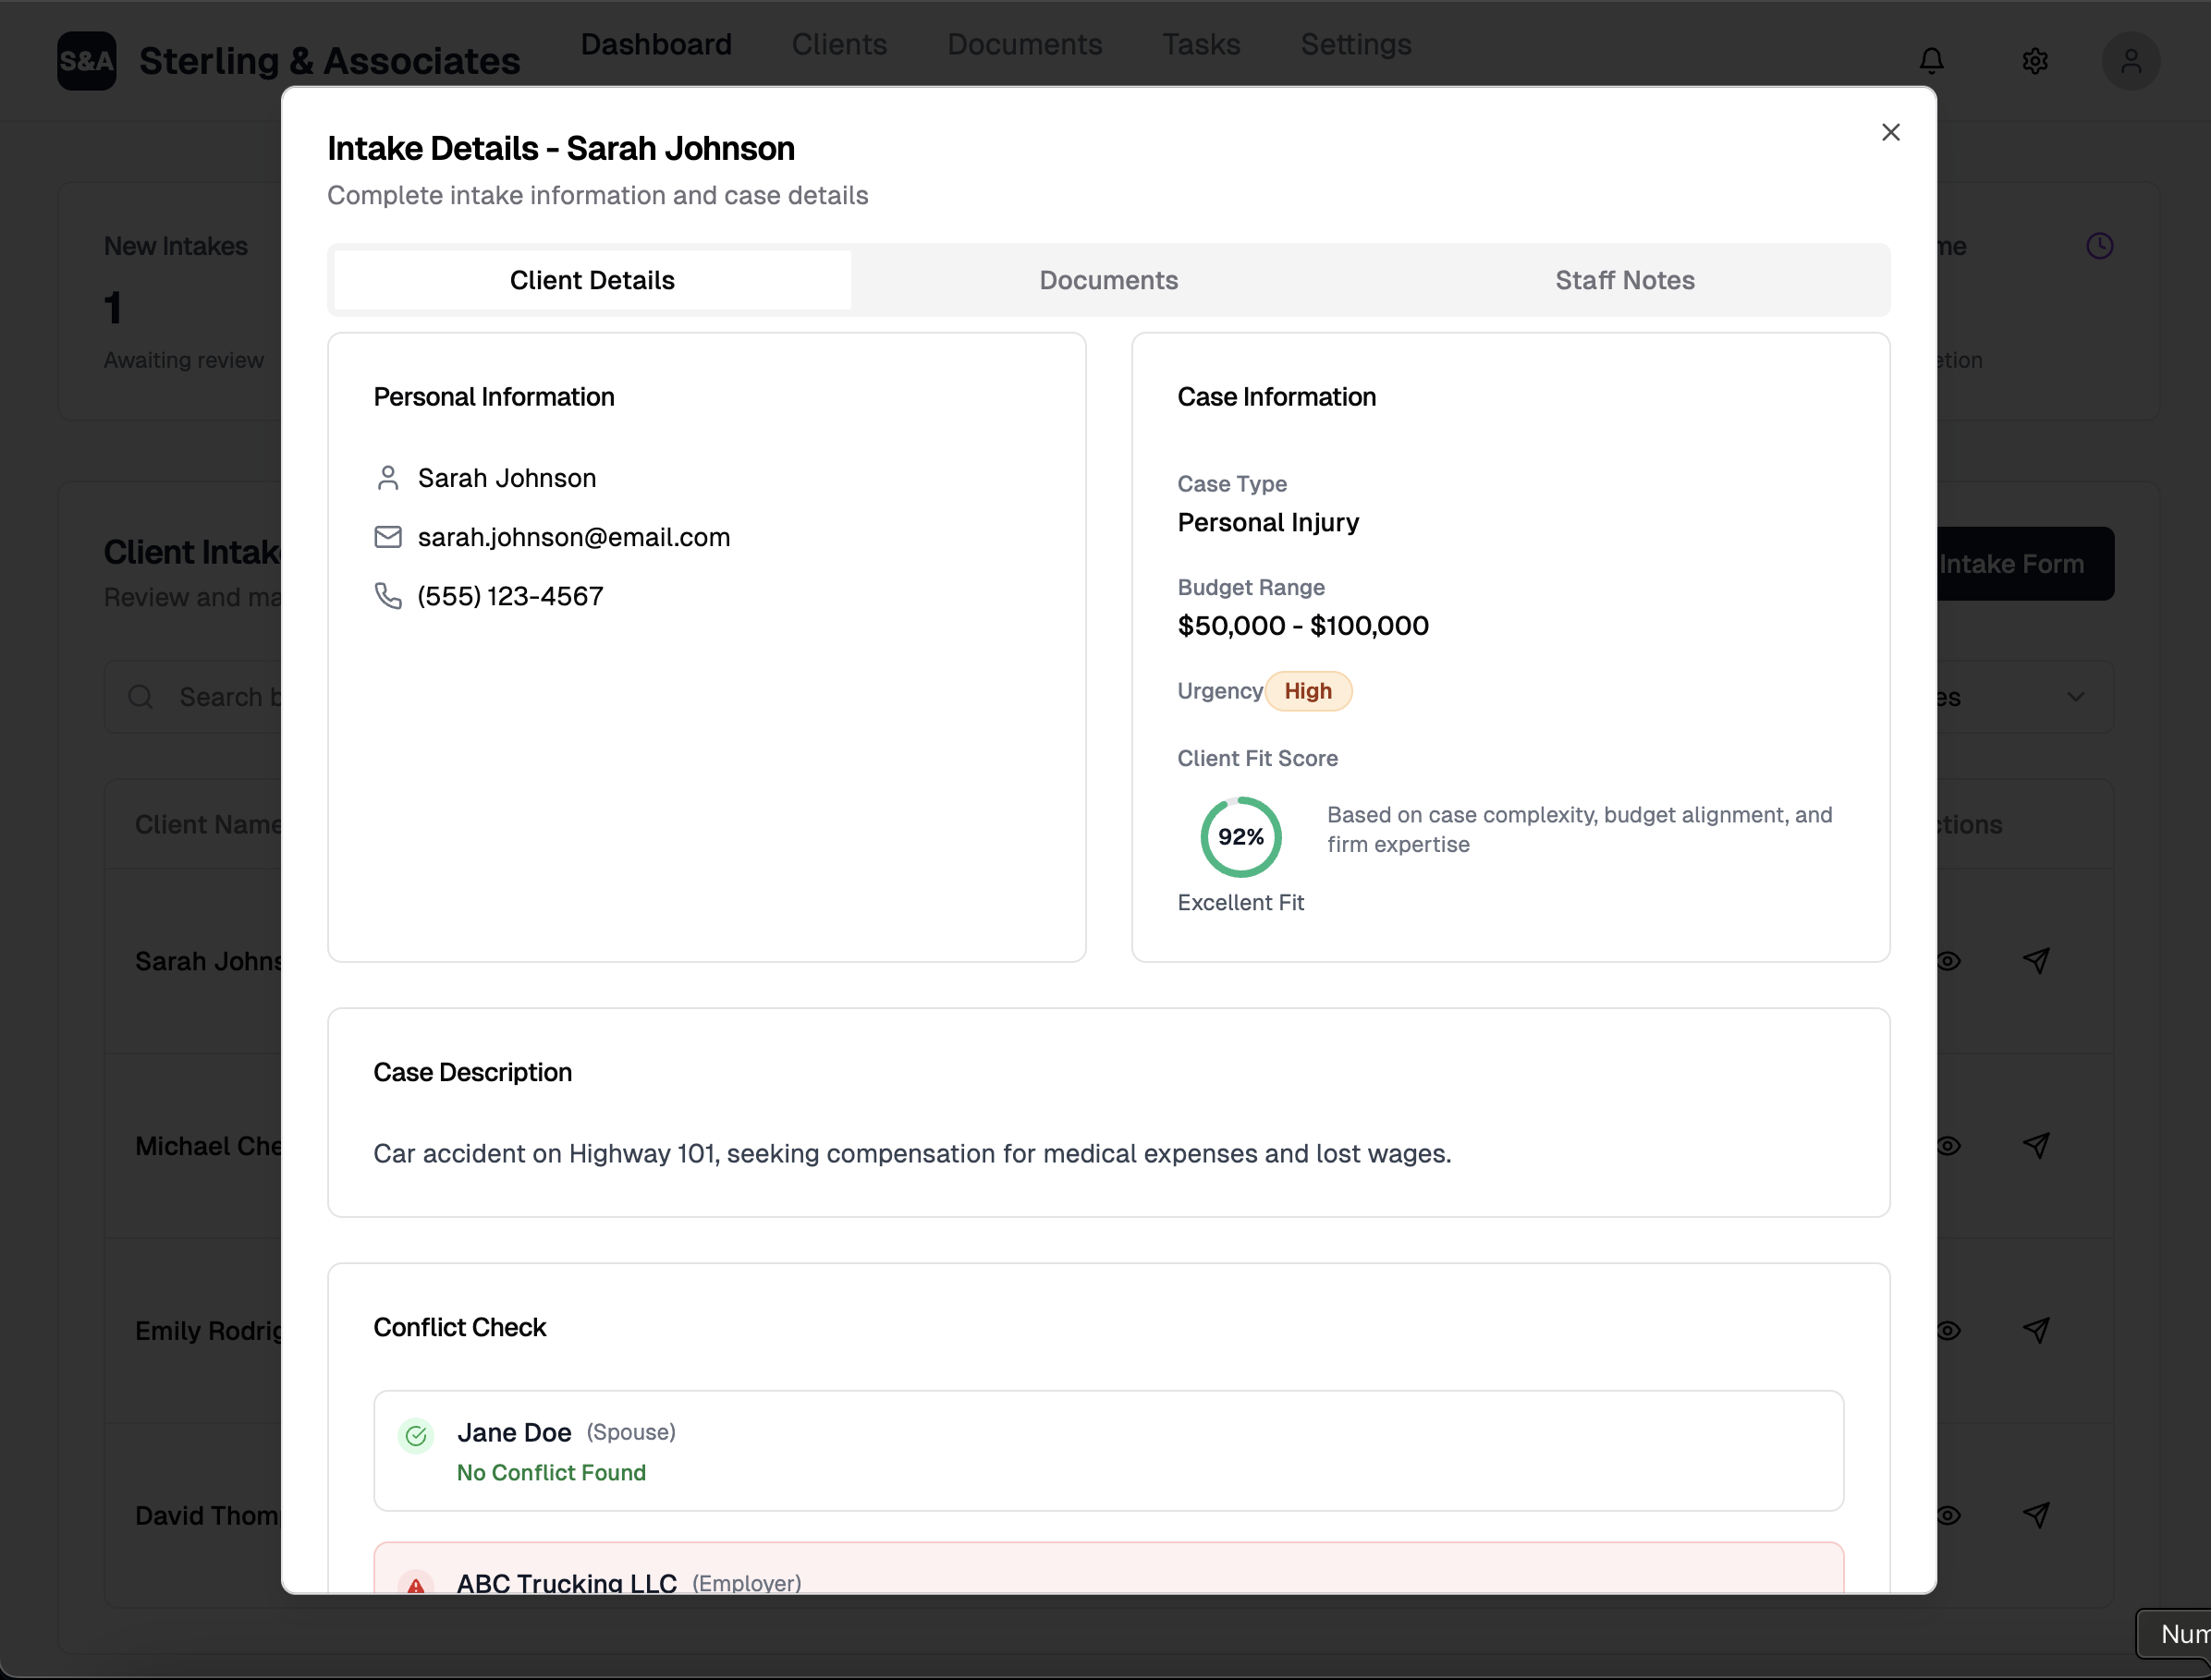Switch to the Documents tab
Image resolution: width=2211 pixels, height=1680 pixels.
tap(1108, 280)
